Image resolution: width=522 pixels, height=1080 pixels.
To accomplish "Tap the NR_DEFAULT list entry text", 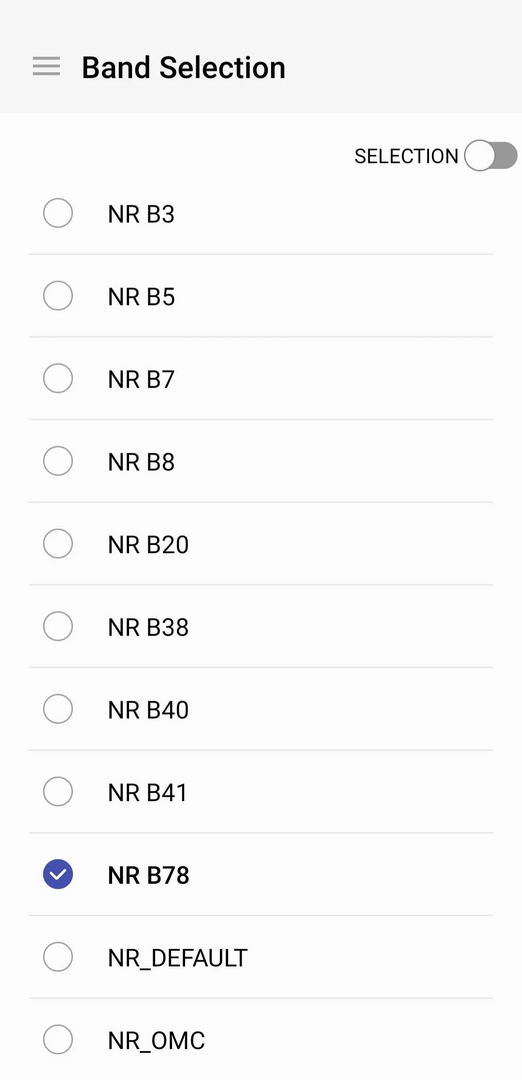I will pos(178,958).
